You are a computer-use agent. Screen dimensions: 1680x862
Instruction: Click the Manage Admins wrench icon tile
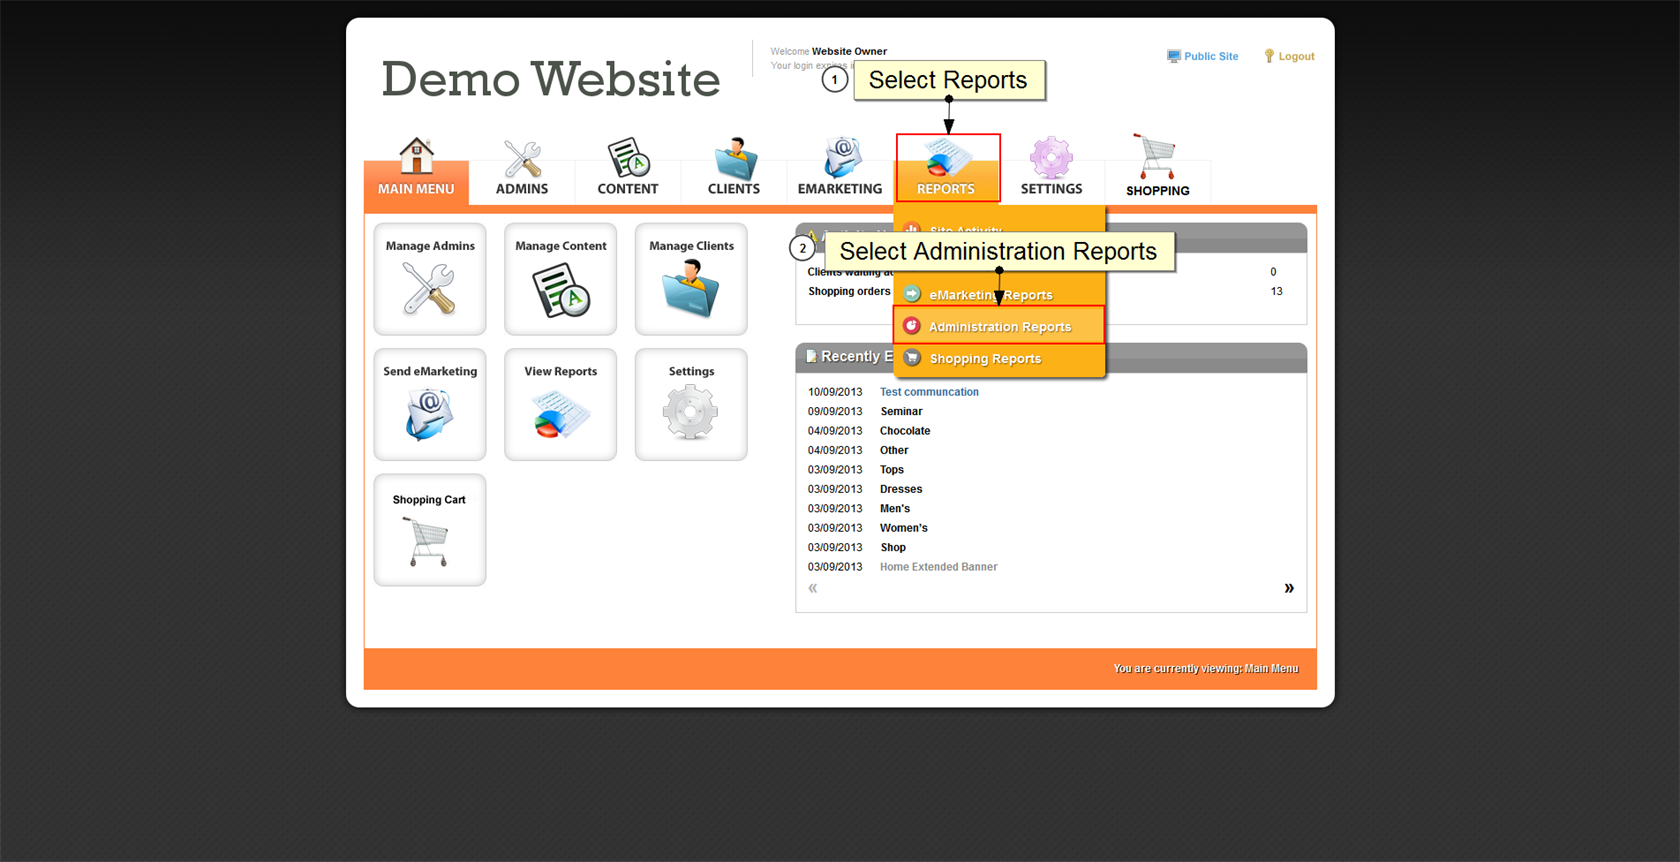430,280
